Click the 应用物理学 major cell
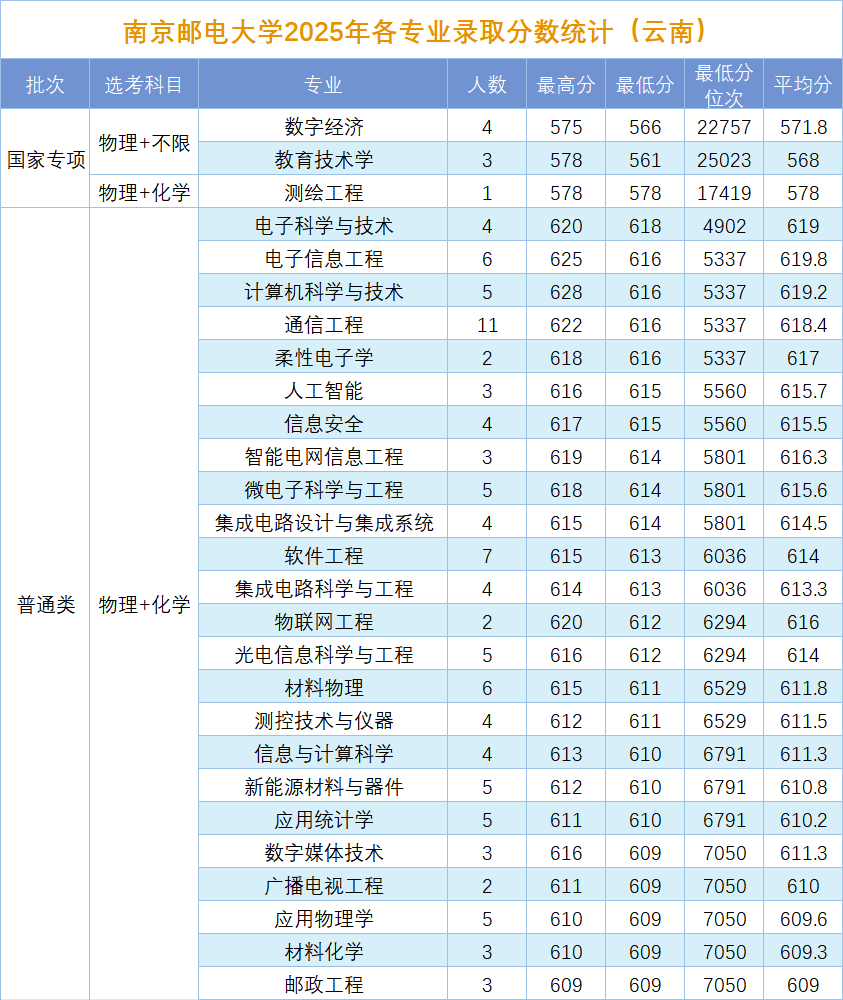The height and width of the screenshot is (1000, 843). point(323,919)
